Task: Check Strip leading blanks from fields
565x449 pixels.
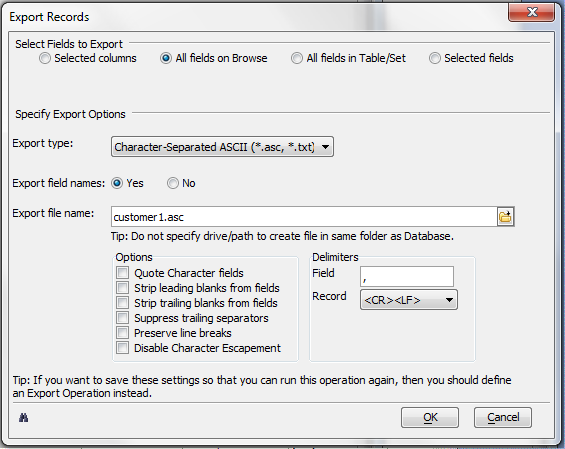Action: coord(123,288)
